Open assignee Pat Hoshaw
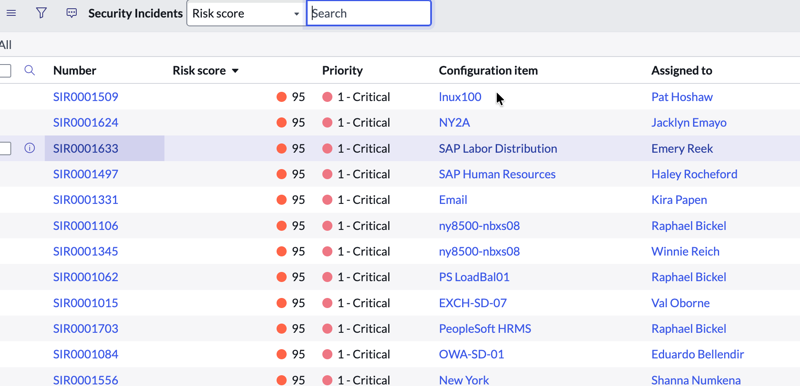 click(x=682, y=97)
